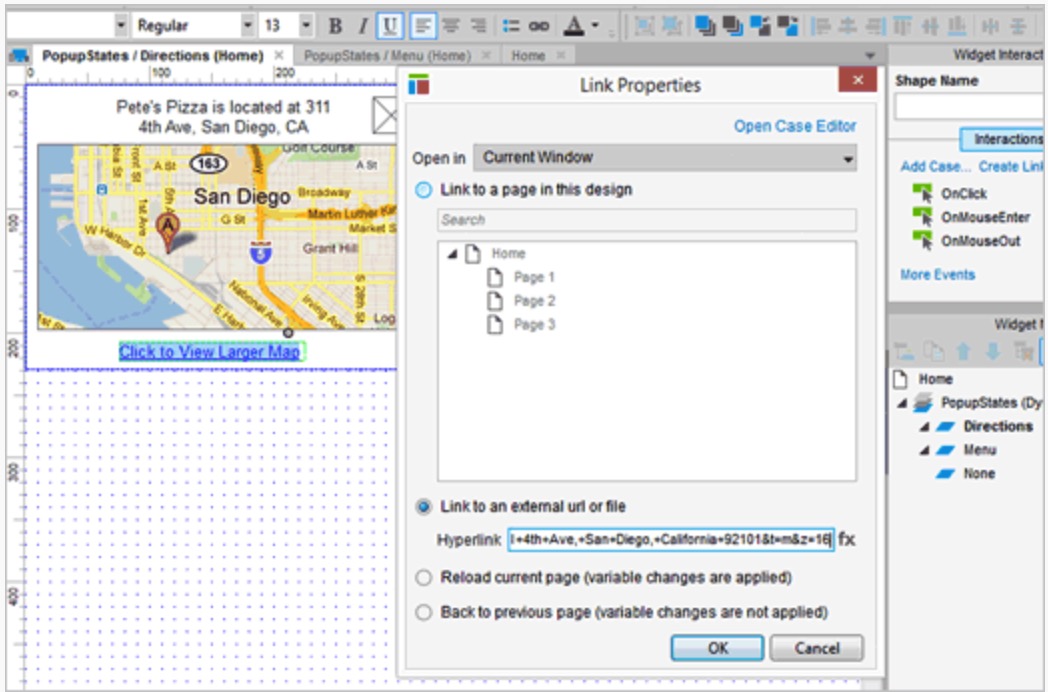Toggle underline formatting button

tap(390, 26)
